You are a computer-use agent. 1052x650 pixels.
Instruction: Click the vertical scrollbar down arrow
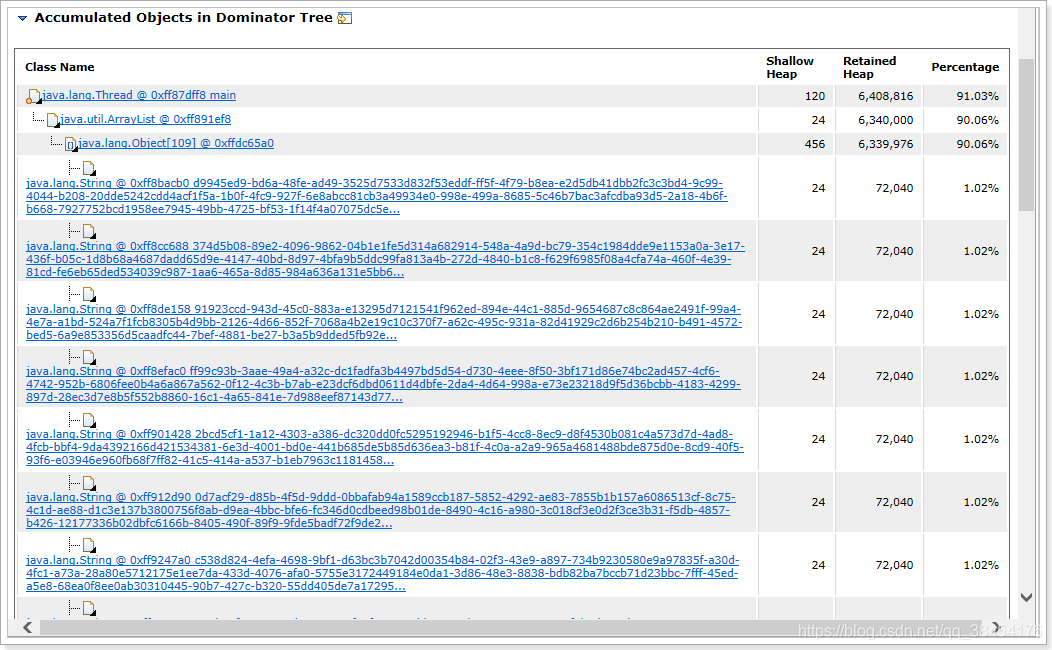(x=1026, y=597)
